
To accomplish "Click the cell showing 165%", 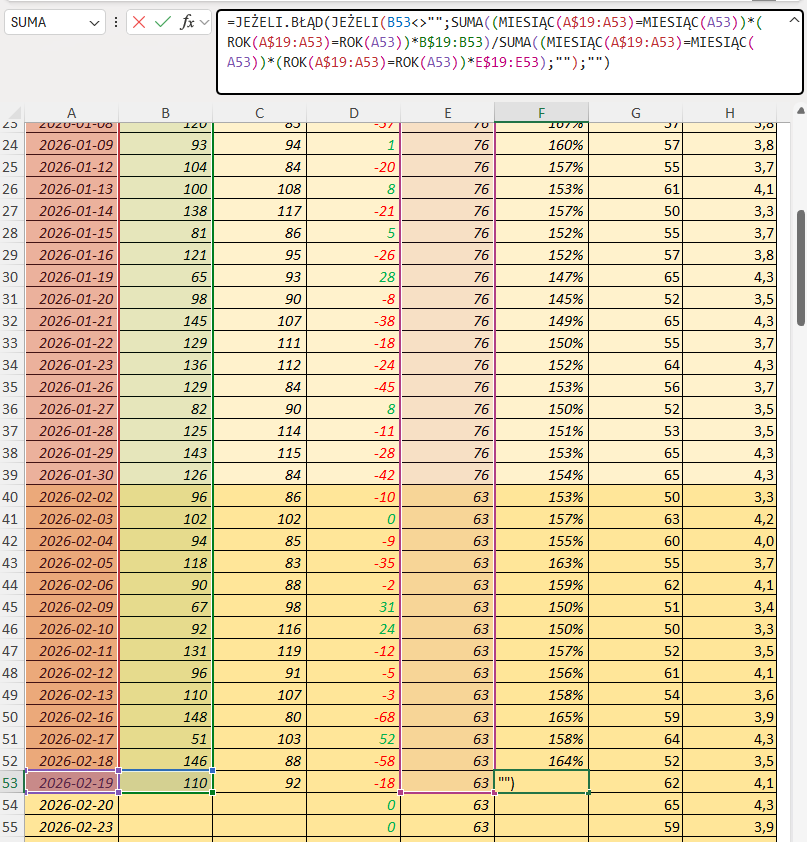I will (542, 717).
